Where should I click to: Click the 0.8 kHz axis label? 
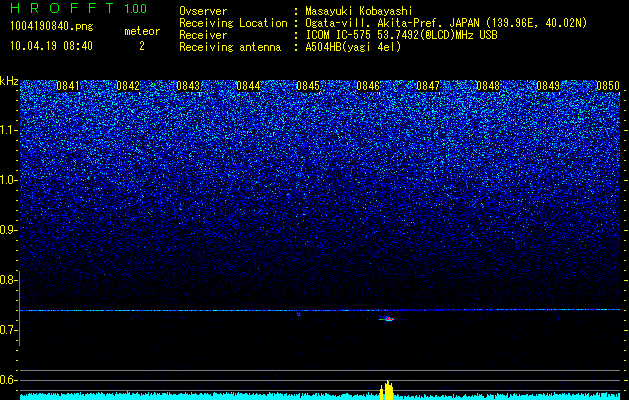9,280
